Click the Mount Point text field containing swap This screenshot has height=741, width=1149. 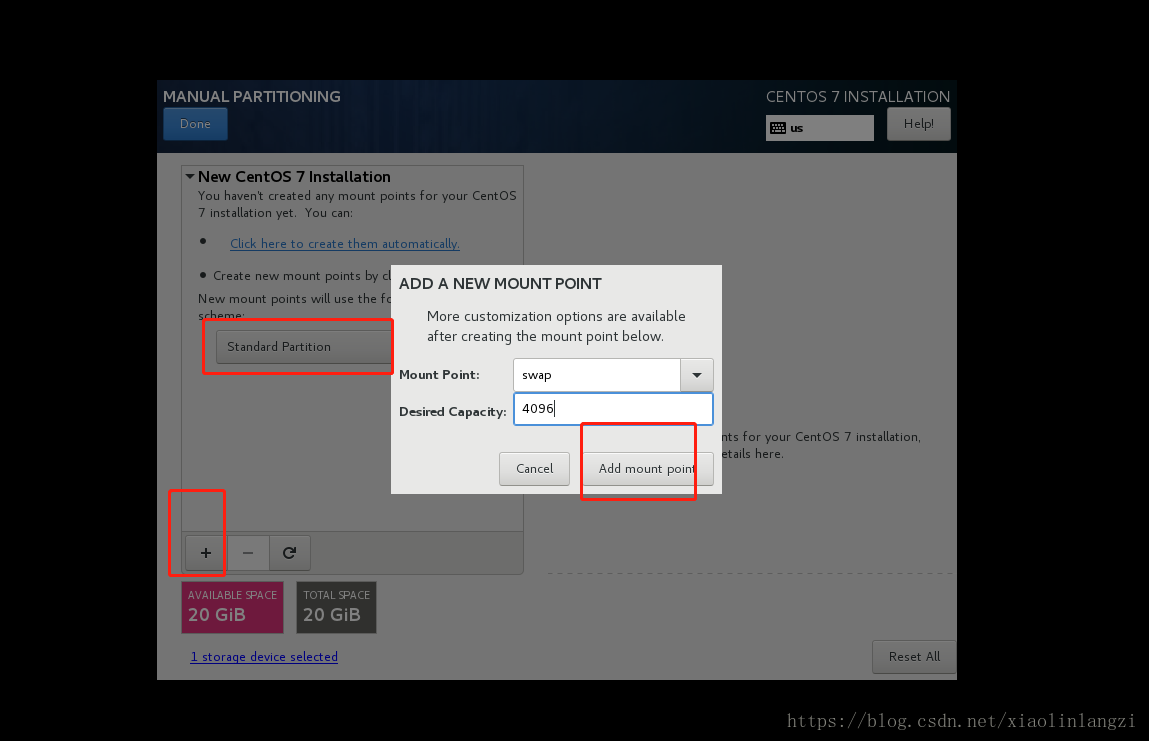coord(597,375)
